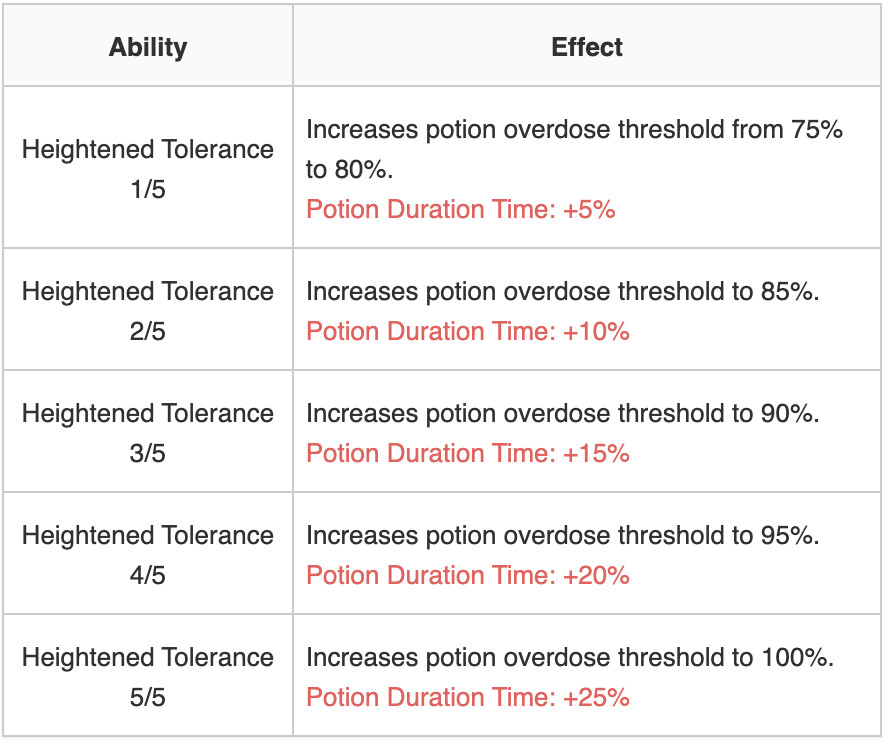Click red Potion Duration Time +5% text
This screenshot has height=744, width=888.
pyautogui.click(x=460, y=210)
